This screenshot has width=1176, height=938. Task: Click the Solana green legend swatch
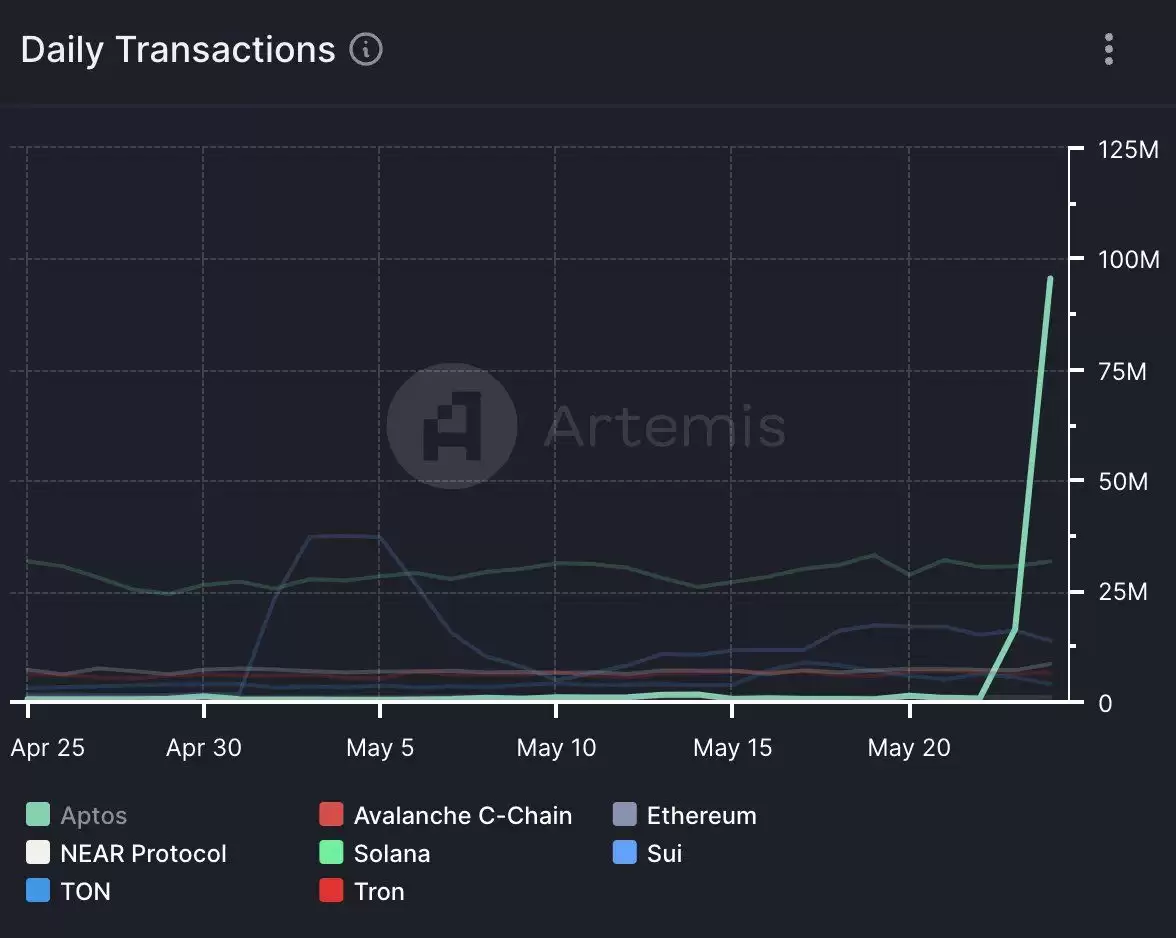coord(331,853)
